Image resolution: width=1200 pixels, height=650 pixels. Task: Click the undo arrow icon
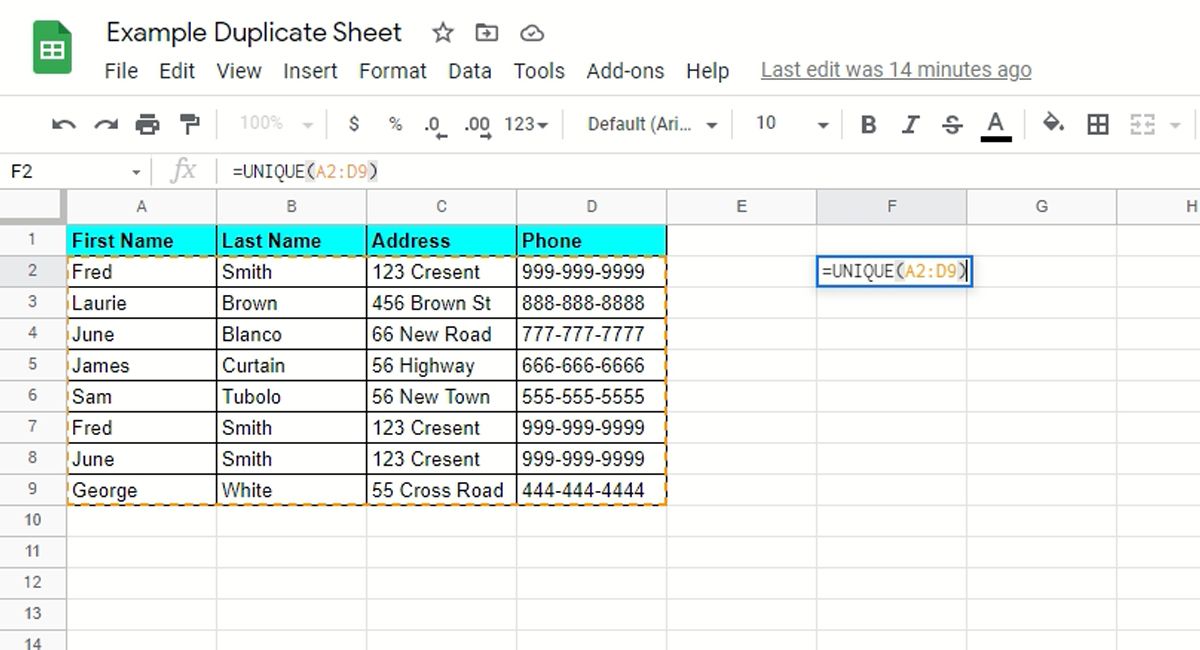tap(64, 124)
